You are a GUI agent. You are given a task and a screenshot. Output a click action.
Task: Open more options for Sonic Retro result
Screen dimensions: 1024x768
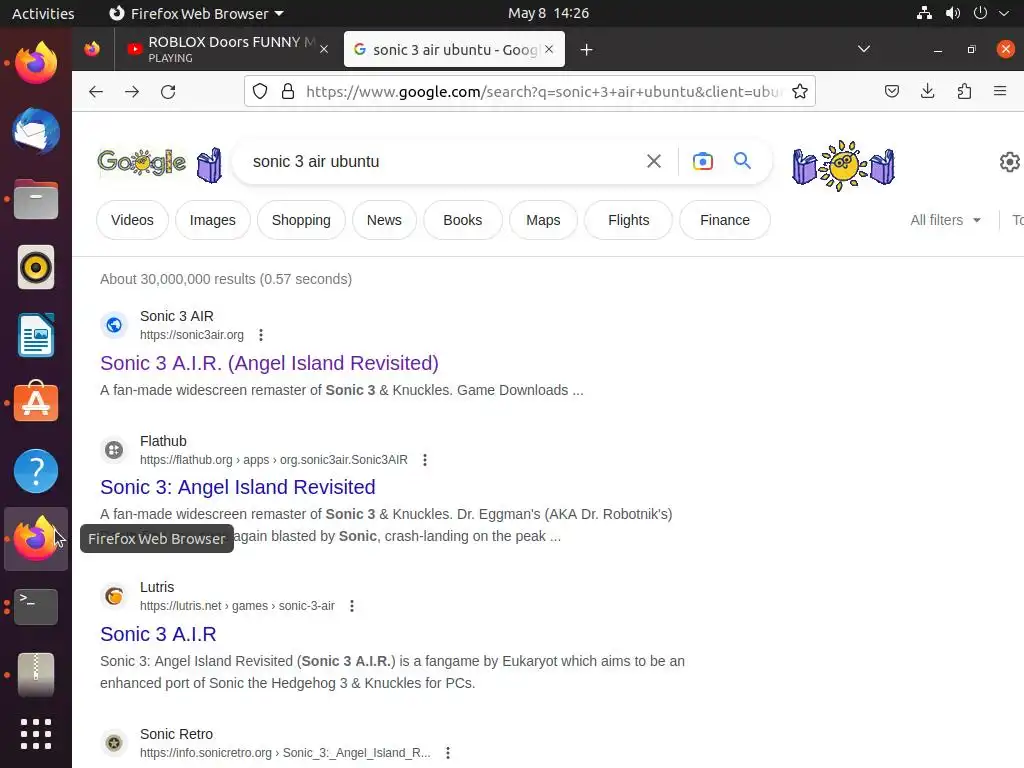pyautogui.click(x=448, y=753)
